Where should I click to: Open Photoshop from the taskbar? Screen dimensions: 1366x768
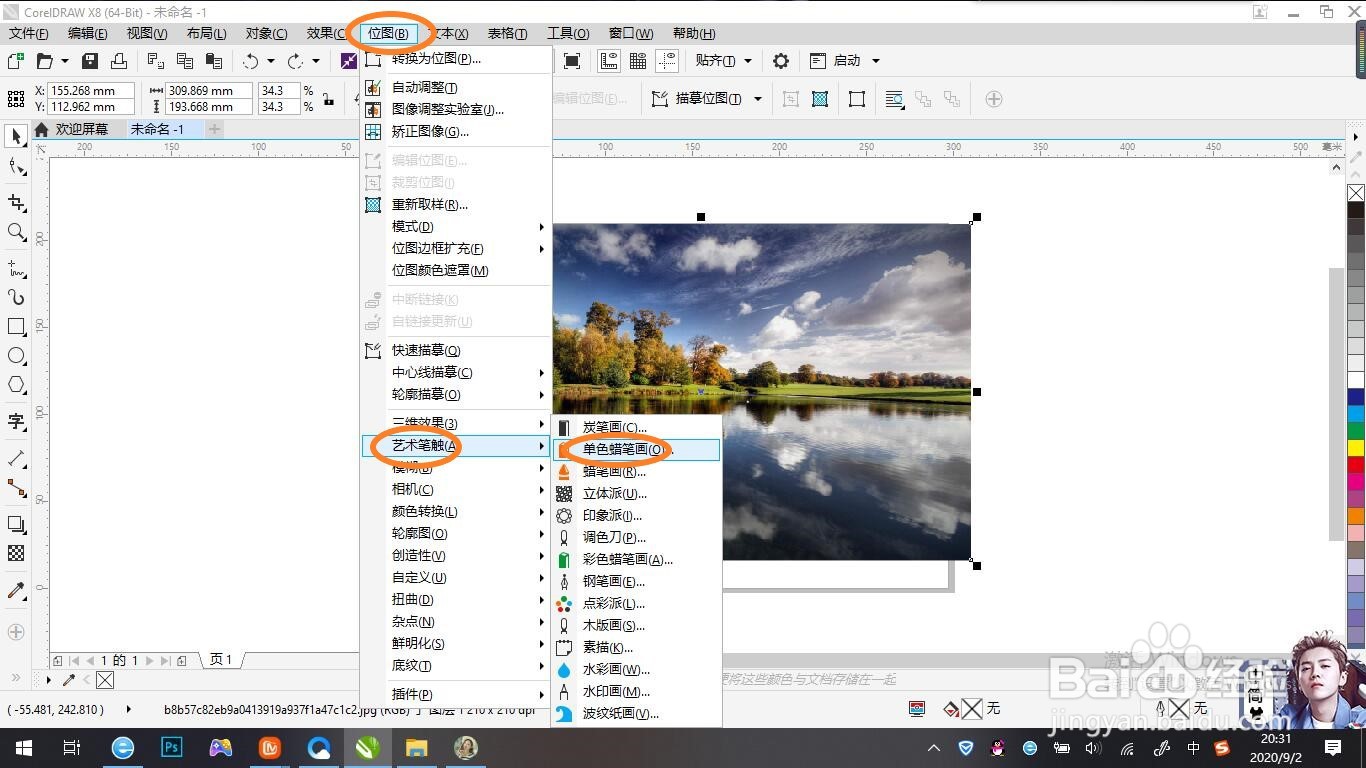(x=172, y=748)
